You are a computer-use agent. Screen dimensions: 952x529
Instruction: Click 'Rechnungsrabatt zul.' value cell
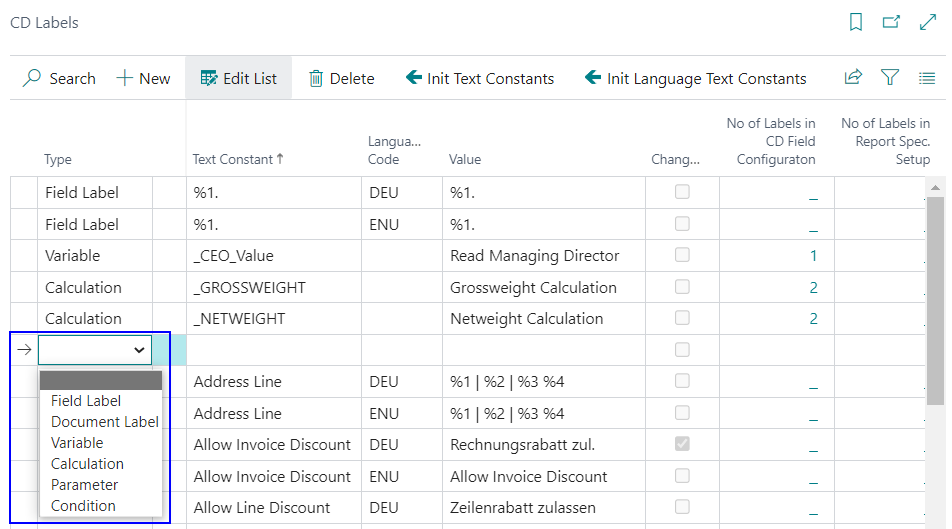coord(544,445)
